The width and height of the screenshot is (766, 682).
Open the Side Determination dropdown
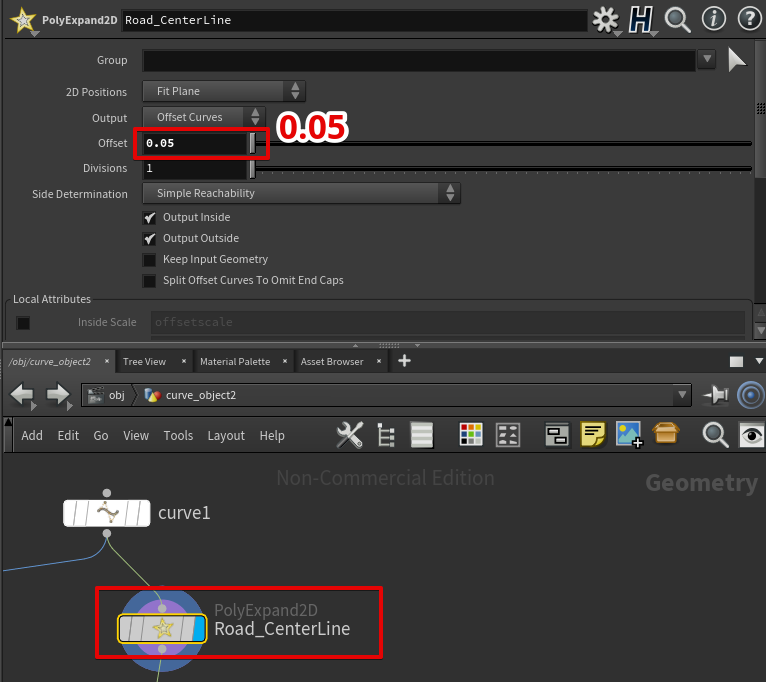click(x=301, y=193)
